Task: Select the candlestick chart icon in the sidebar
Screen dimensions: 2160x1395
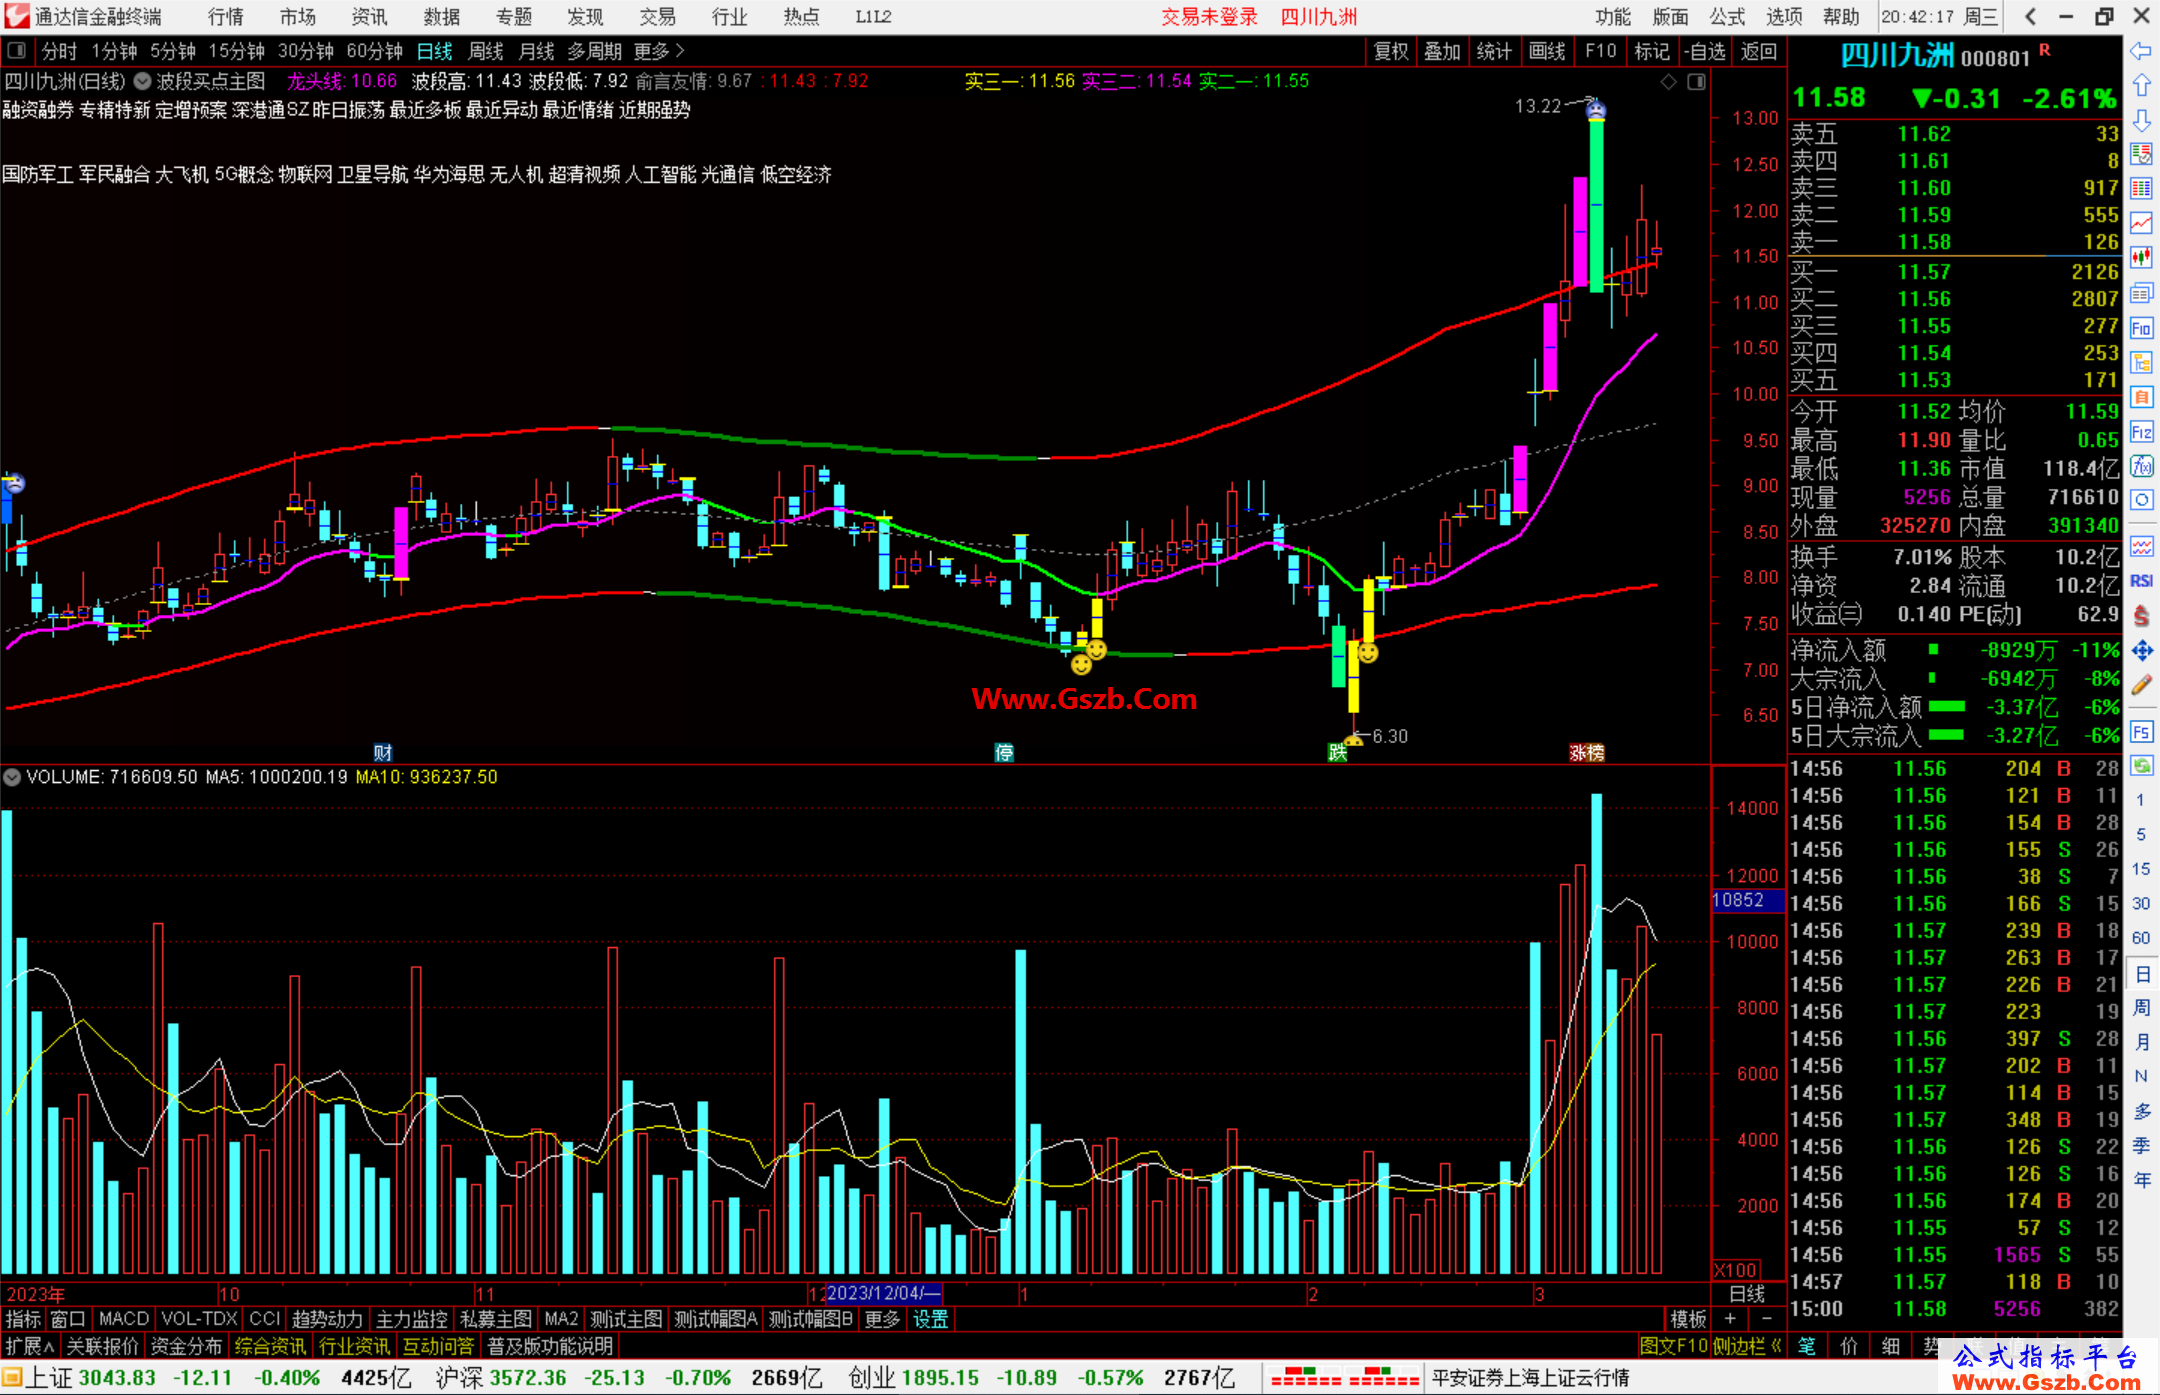Action: 2141,258
